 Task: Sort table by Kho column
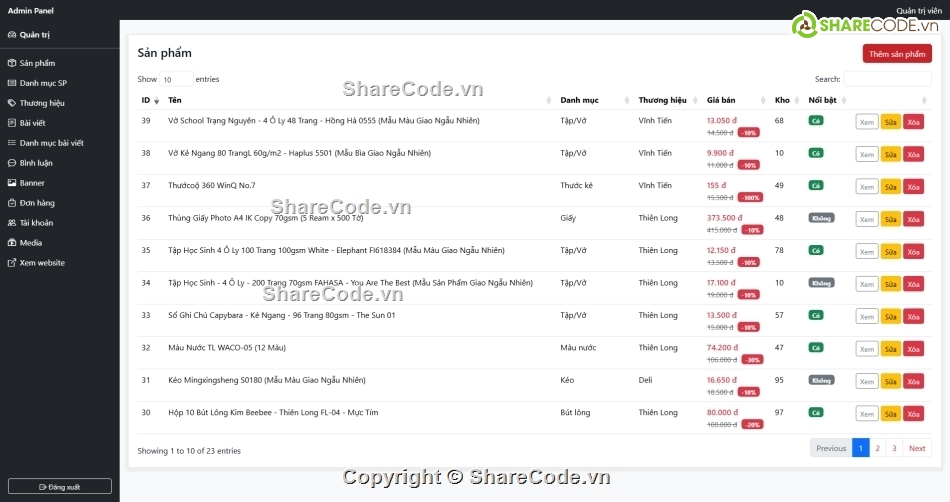coord(787,101)
